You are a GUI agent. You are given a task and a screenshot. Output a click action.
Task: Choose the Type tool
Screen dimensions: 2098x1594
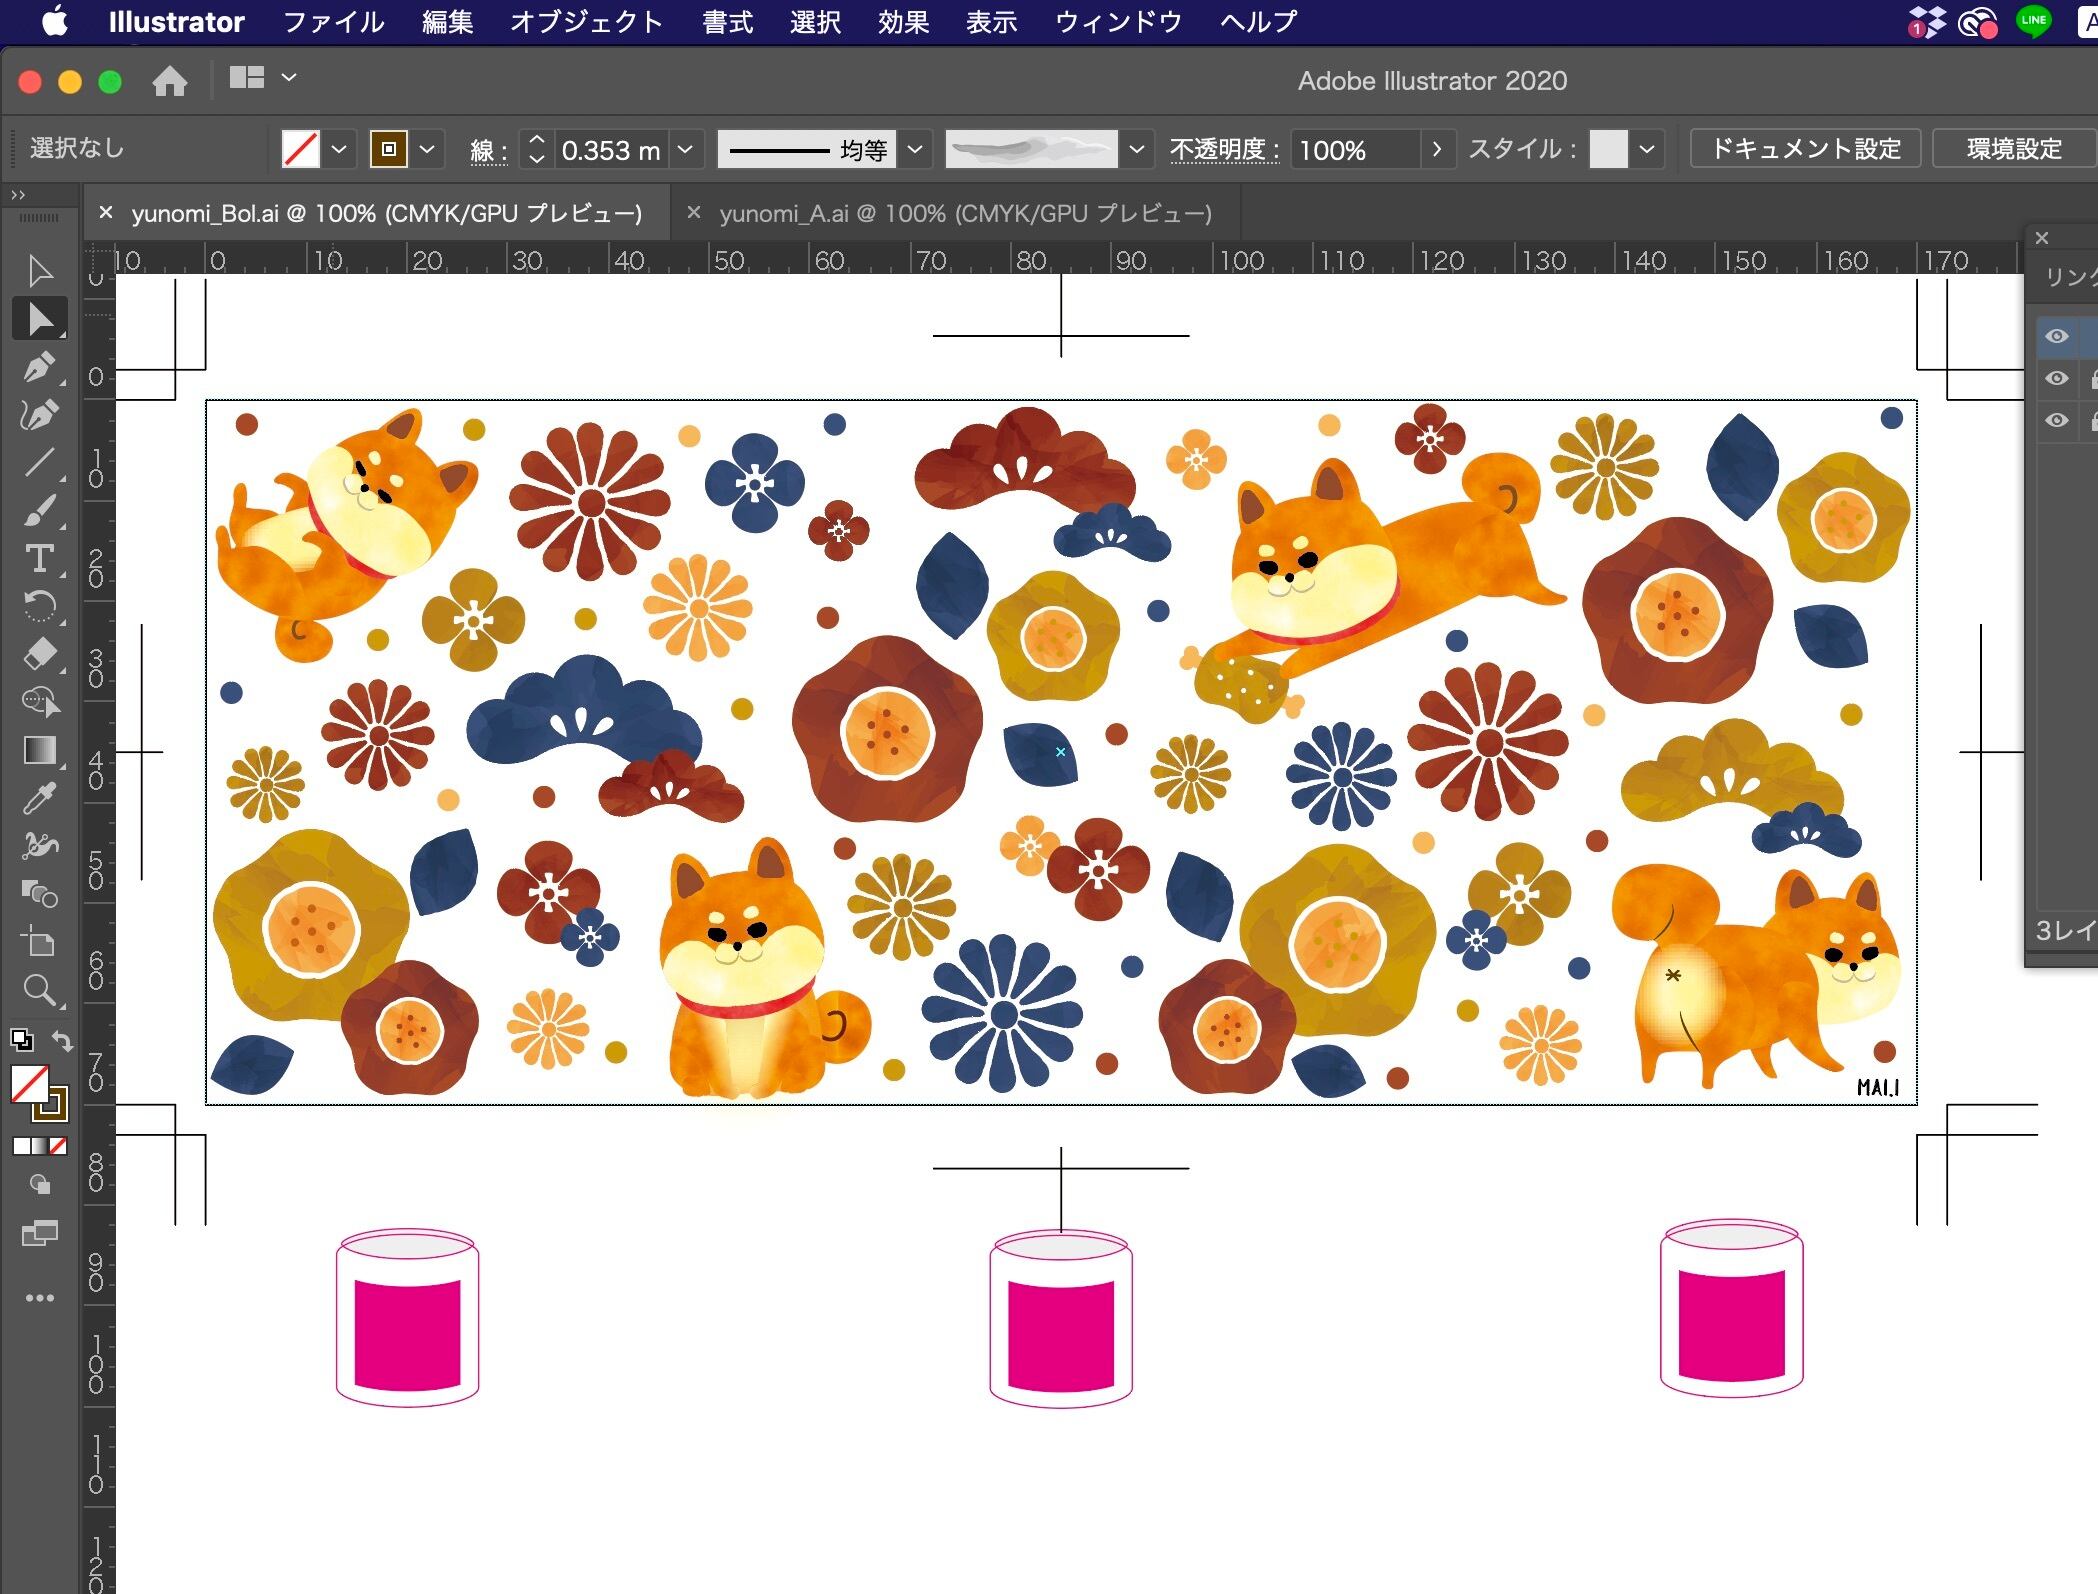pos(40,558)
